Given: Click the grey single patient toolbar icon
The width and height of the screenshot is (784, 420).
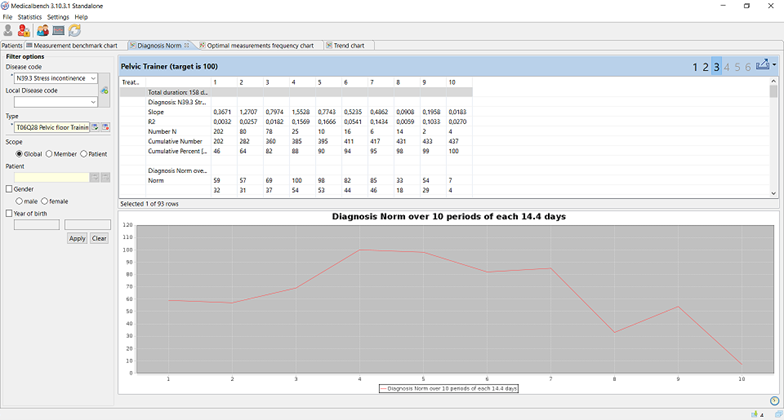Looking at the screenshot, I should tap(8, 30).
